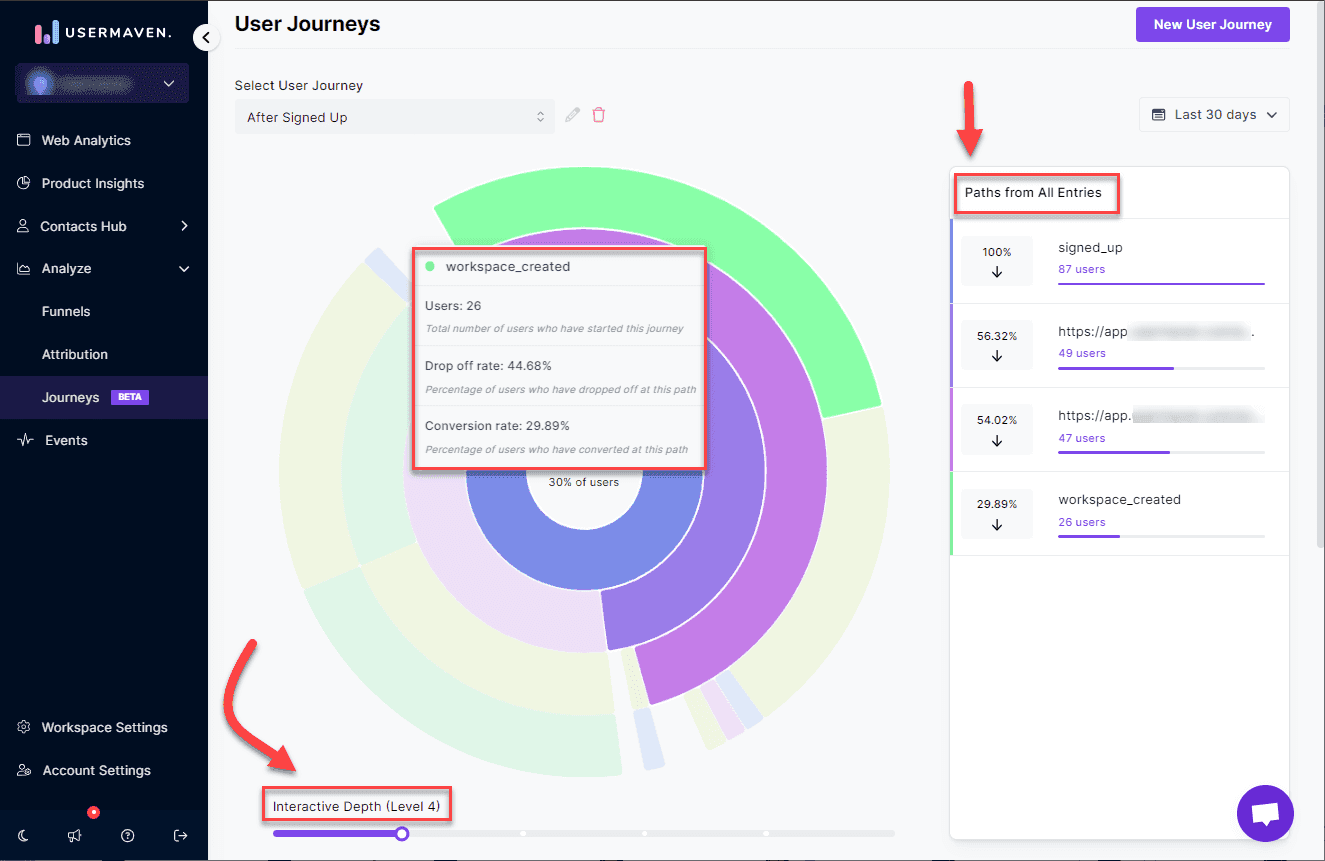Open the After Signed Up journey selector
The image size is (1325, 861).
395,117
